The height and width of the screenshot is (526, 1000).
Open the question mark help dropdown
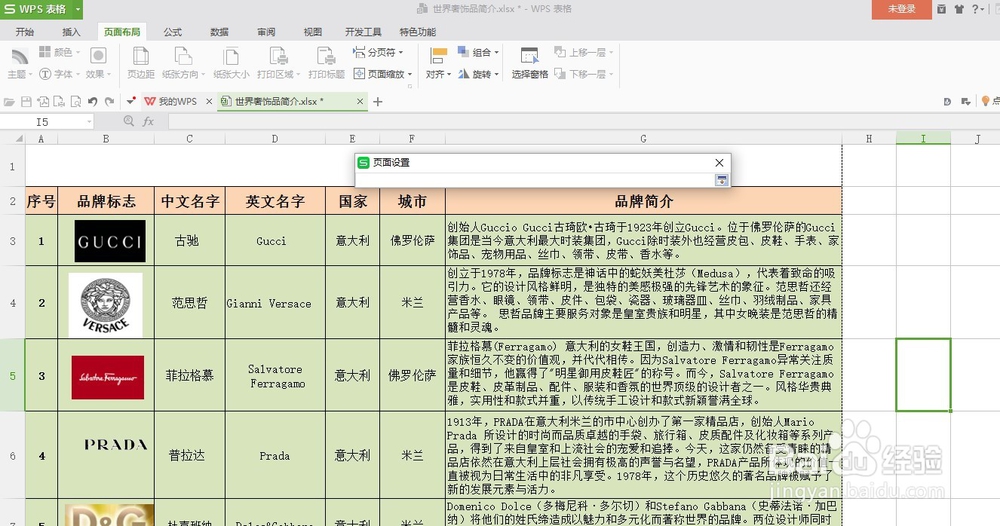[x=978, y=9]
